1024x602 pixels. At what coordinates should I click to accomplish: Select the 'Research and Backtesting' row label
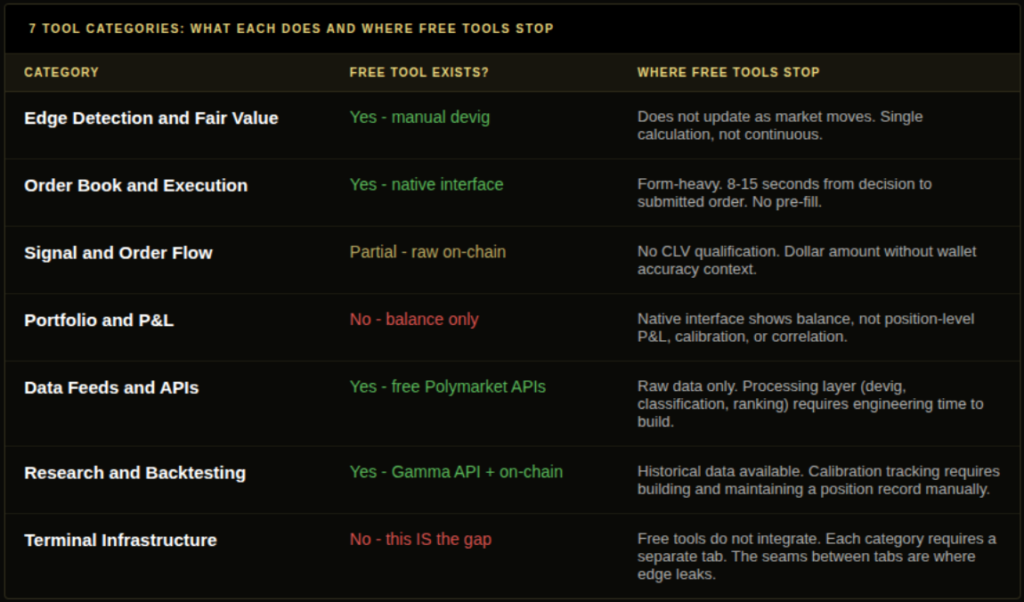click(x=135, y=473)
